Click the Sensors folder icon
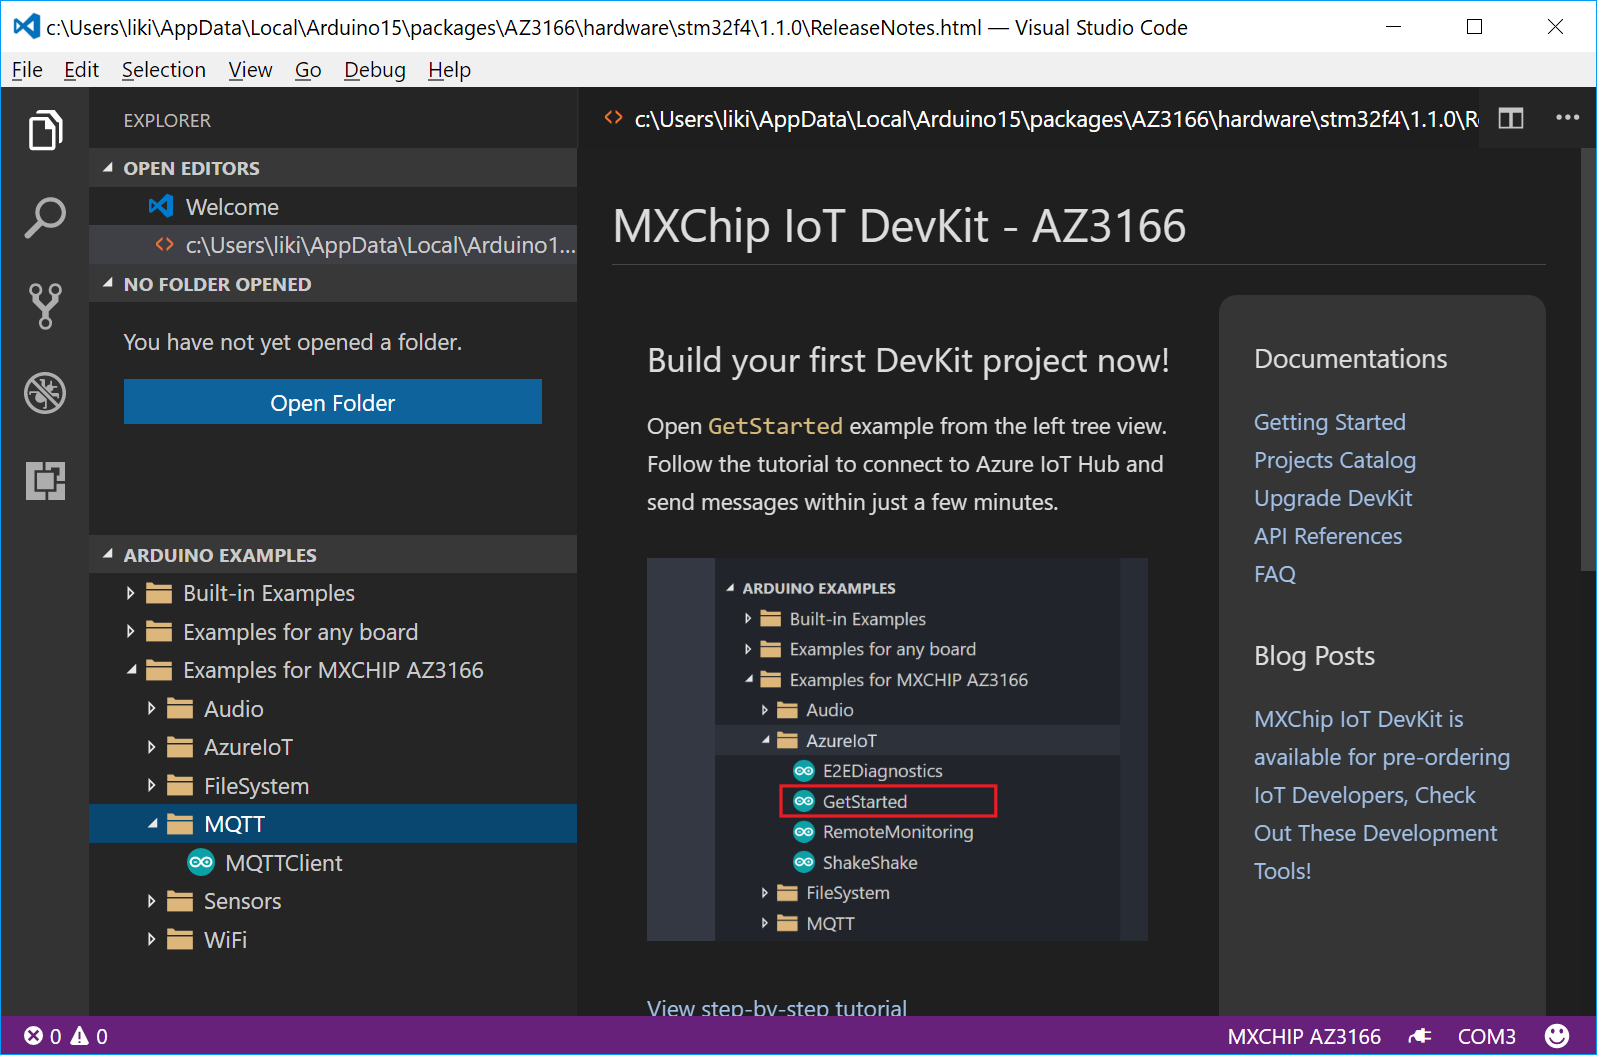Screen dimensions: 1597x1055 pos(180,901)
